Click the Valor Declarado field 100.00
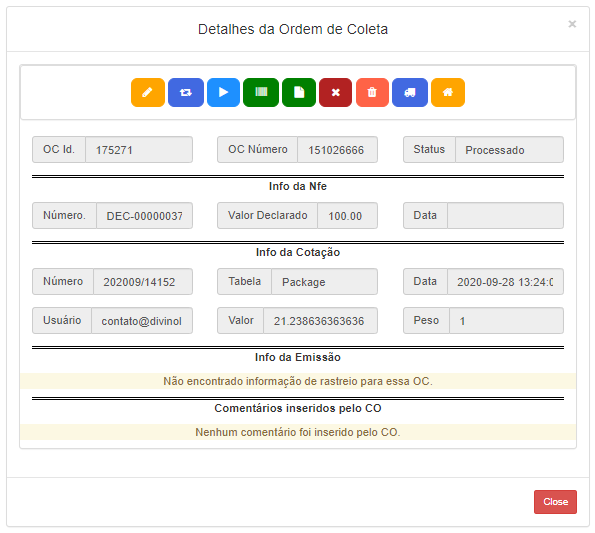This screenshot has height=533, width=595. point(347,216)
